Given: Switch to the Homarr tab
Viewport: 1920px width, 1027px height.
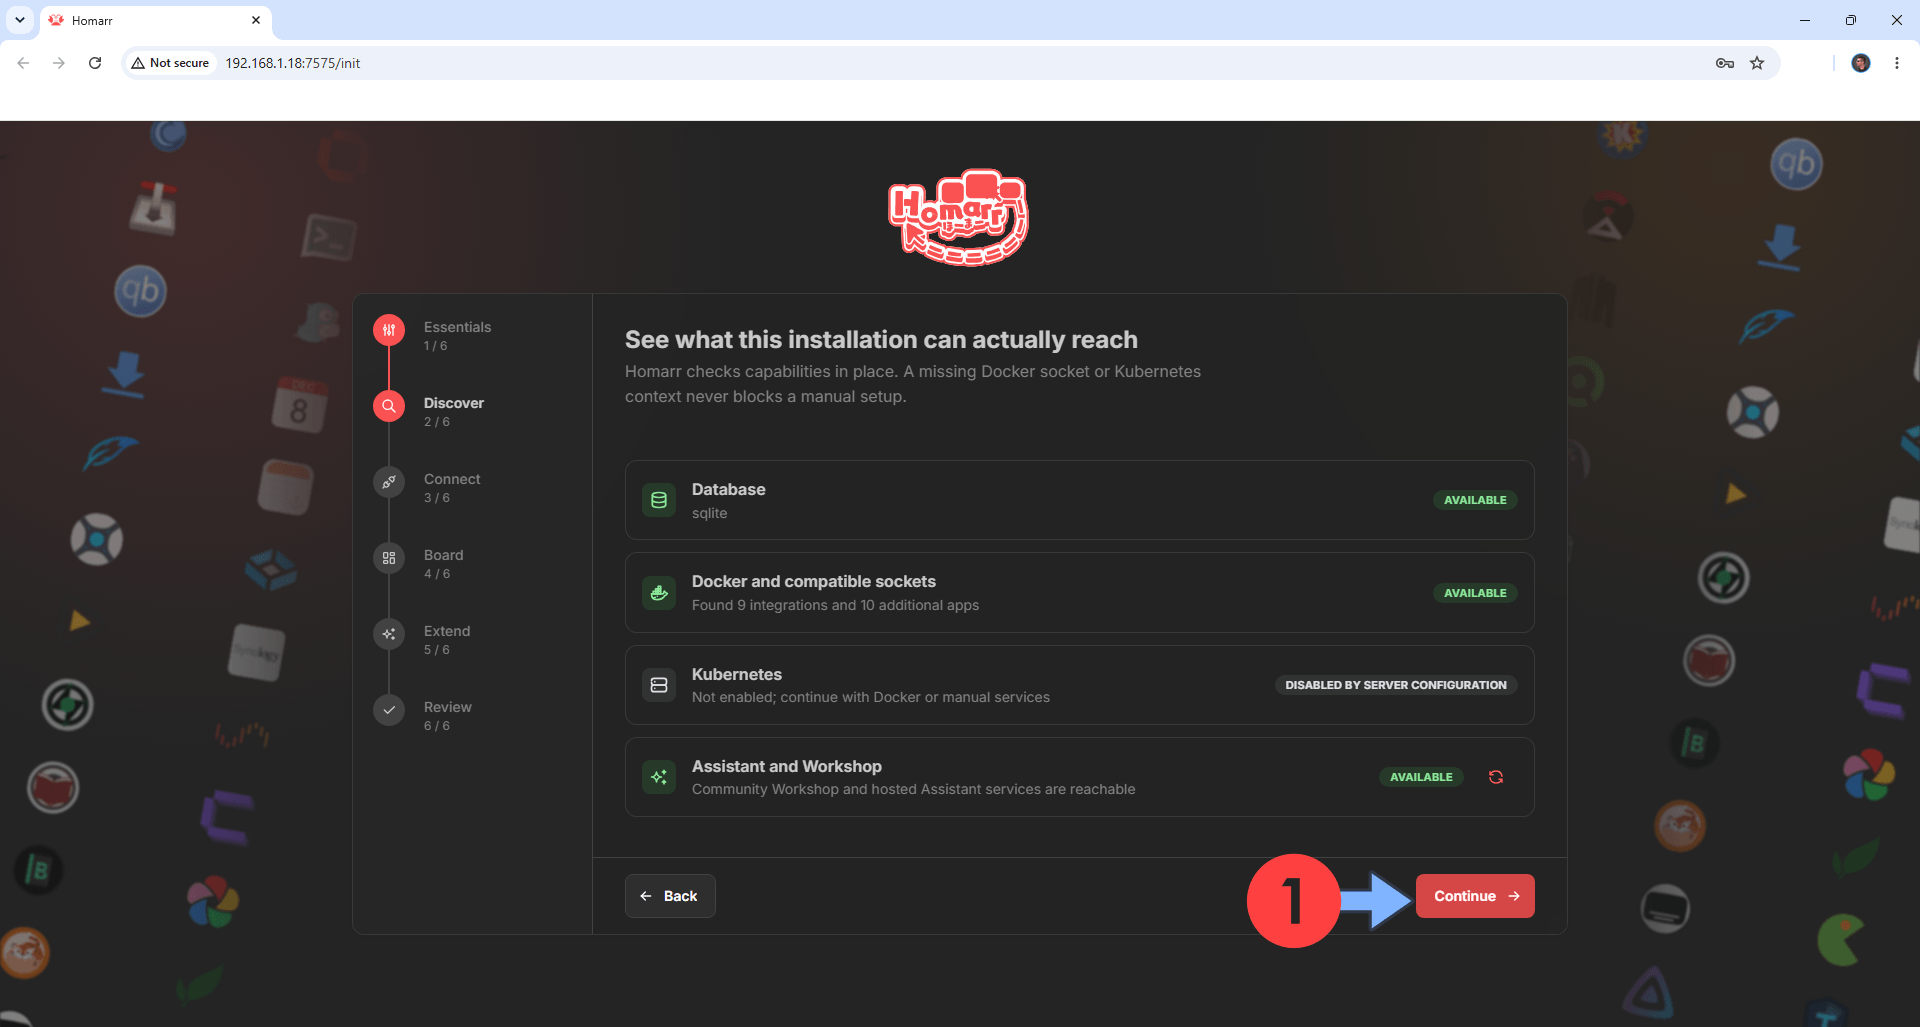Looking at the screenshot, I should pos(155,21).
